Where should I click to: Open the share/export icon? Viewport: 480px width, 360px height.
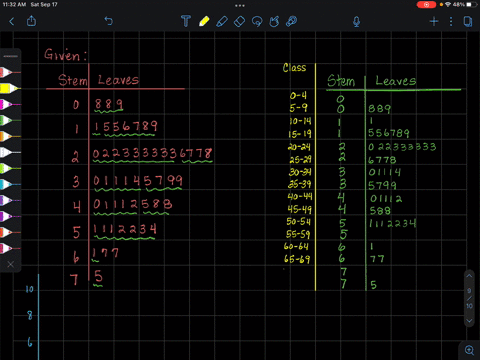click(x=31, y=21)
